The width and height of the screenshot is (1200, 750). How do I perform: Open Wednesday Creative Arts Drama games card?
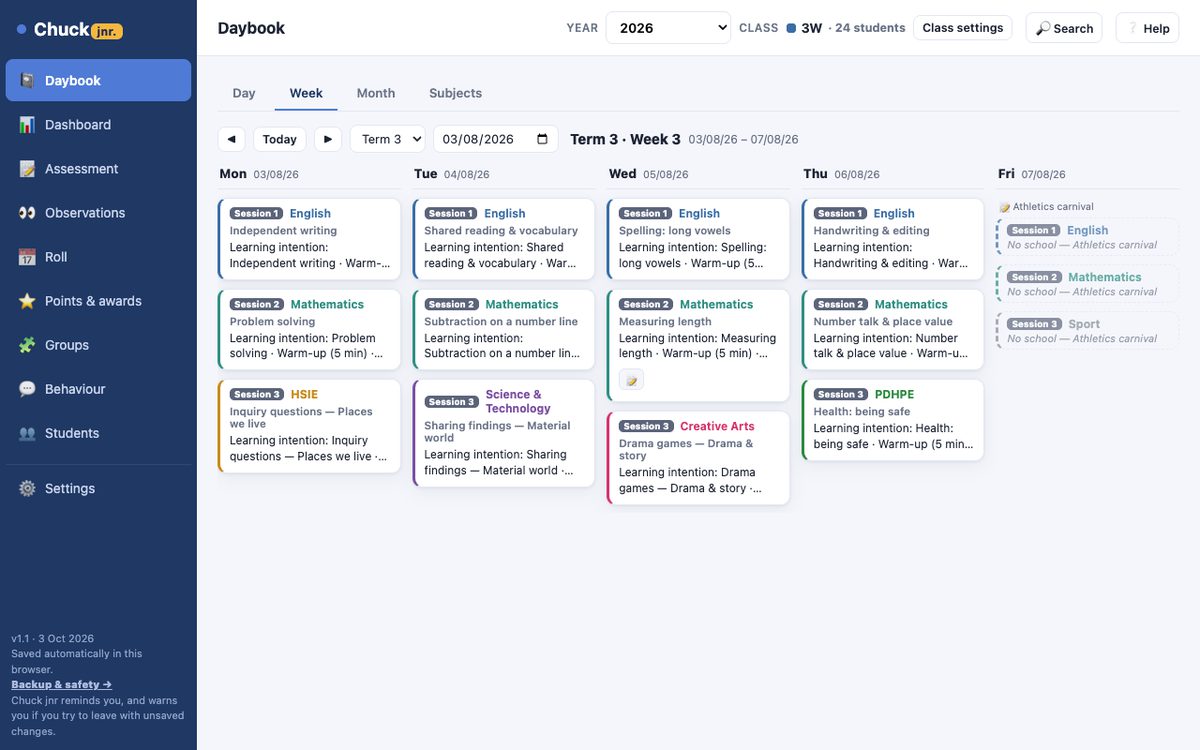pyautogui.click(x=698, y=458)
